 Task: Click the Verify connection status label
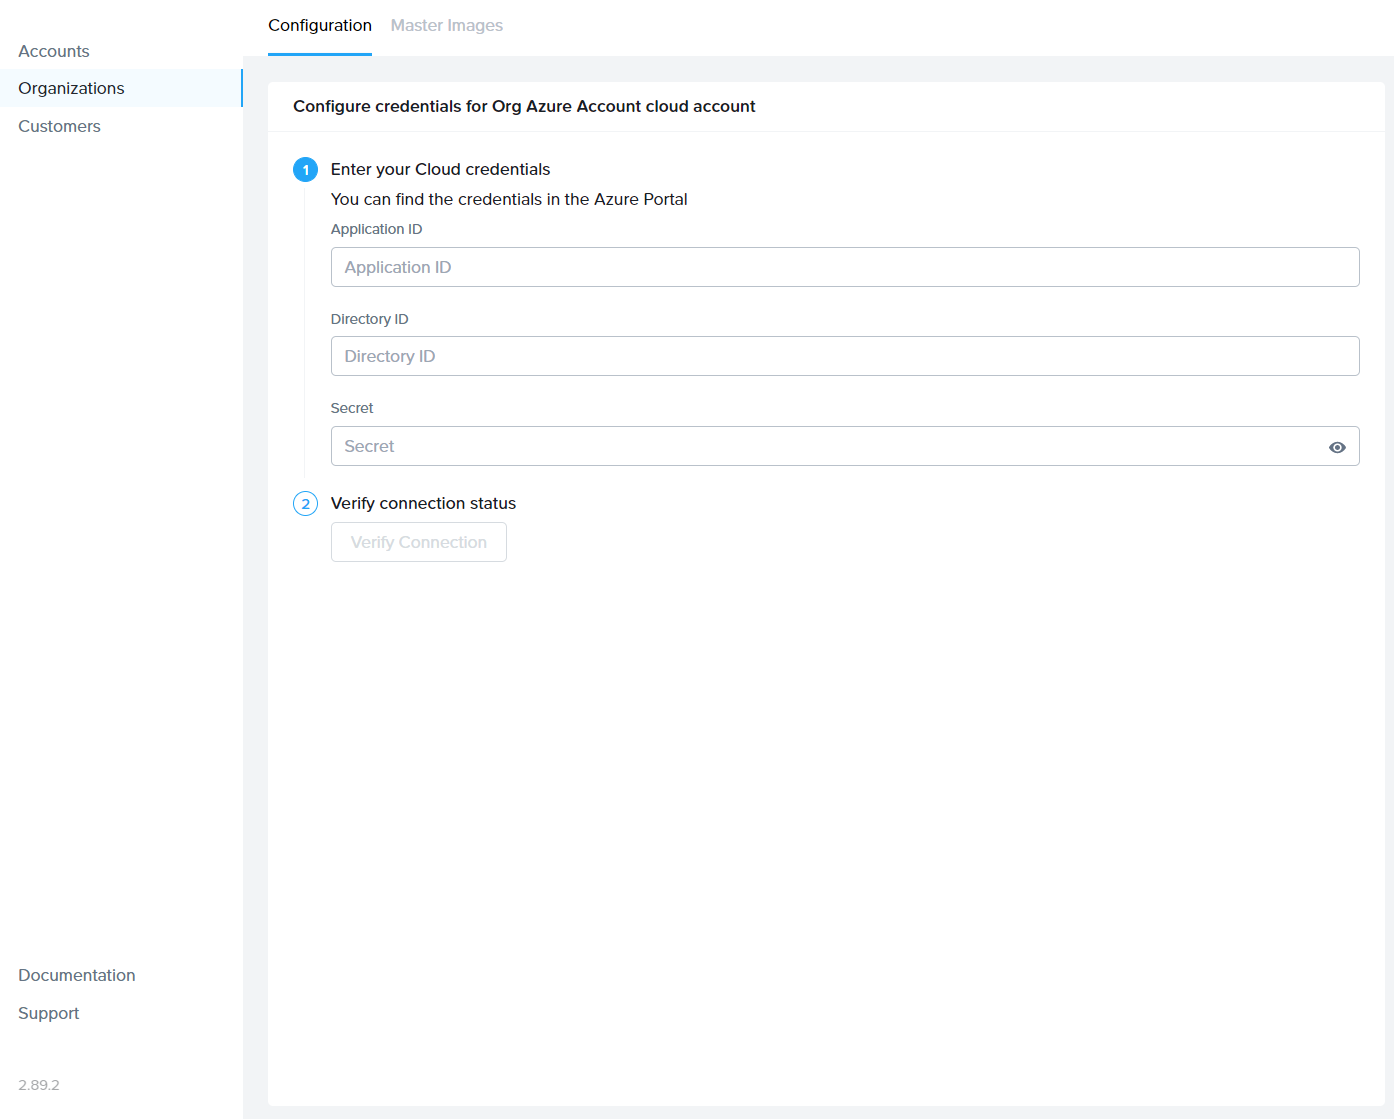(423, 503)
